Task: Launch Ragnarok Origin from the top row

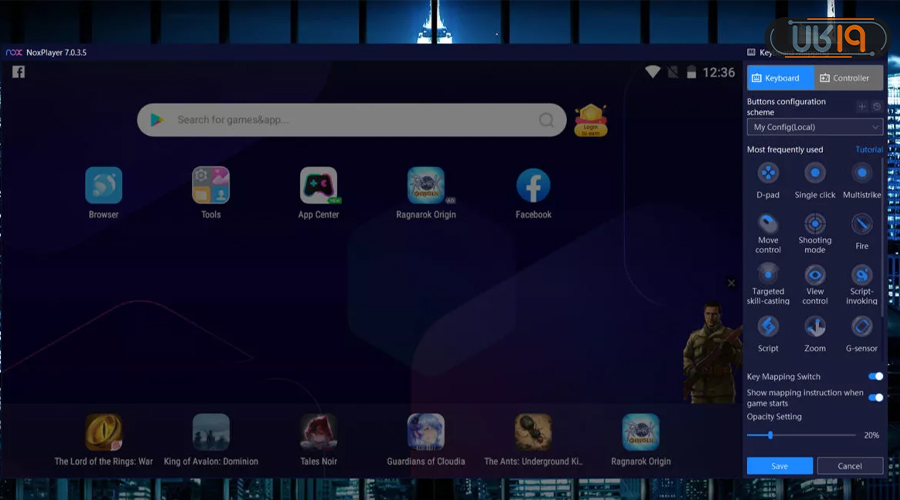Action: pos(426,185)
